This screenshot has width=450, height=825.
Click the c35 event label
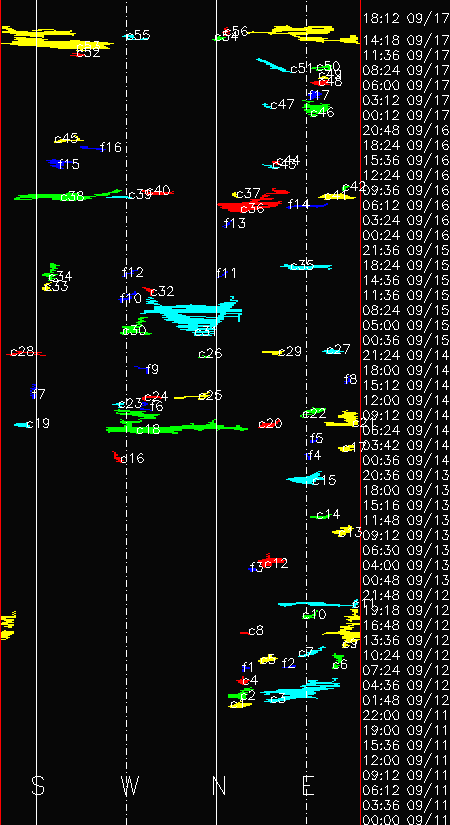tap(302, 265)
